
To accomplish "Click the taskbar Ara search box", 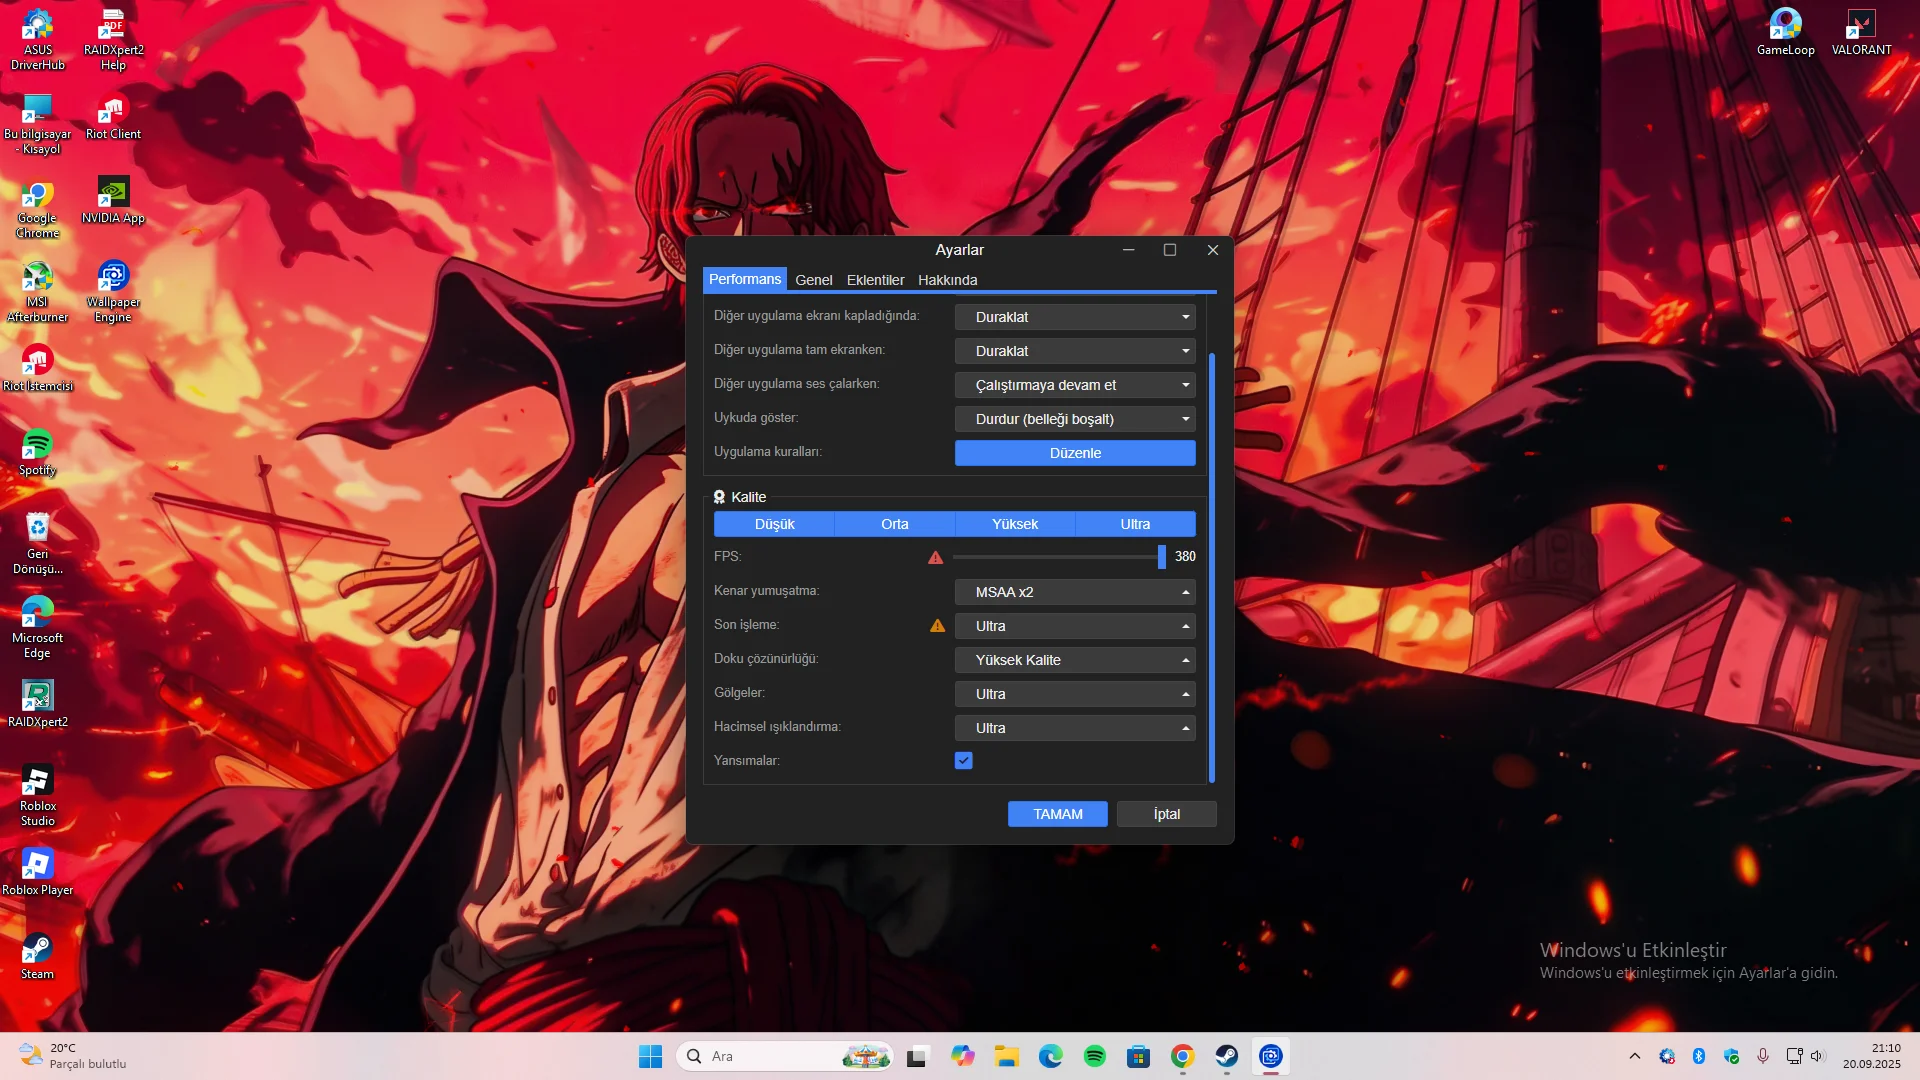I will [785, 1056].
